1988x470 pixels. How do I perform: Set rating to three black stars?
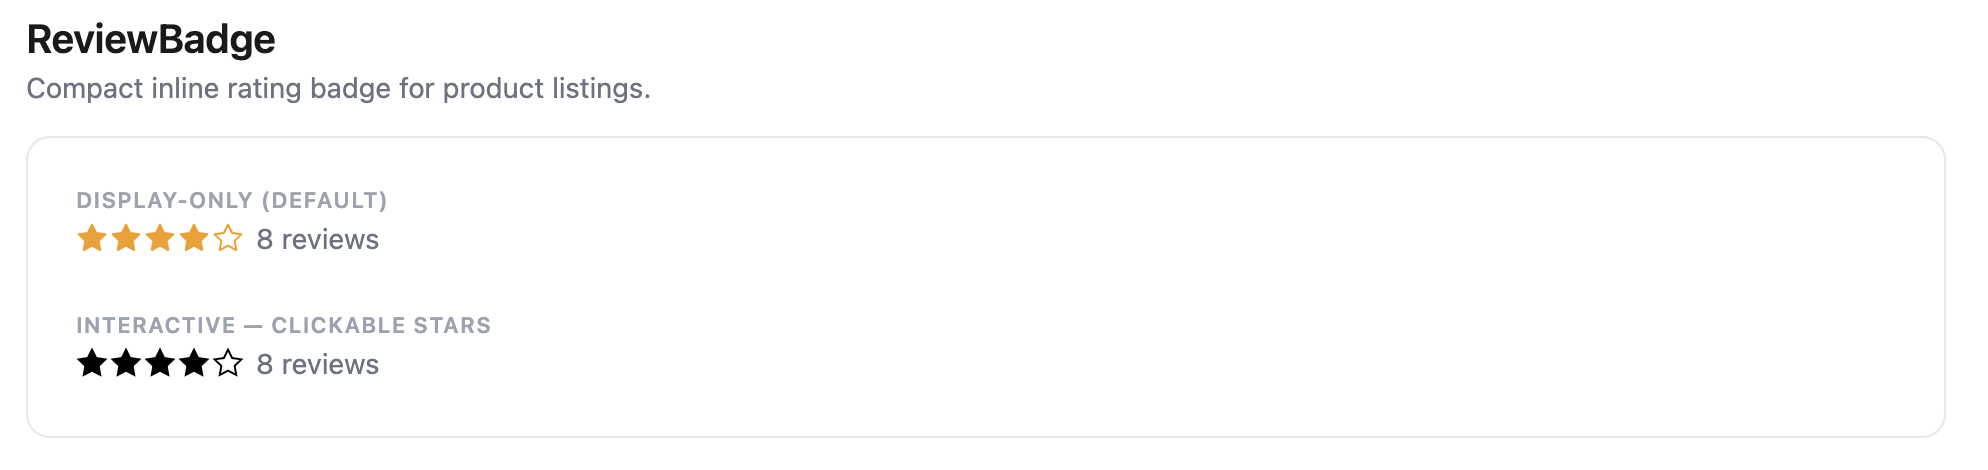point(160,364)
